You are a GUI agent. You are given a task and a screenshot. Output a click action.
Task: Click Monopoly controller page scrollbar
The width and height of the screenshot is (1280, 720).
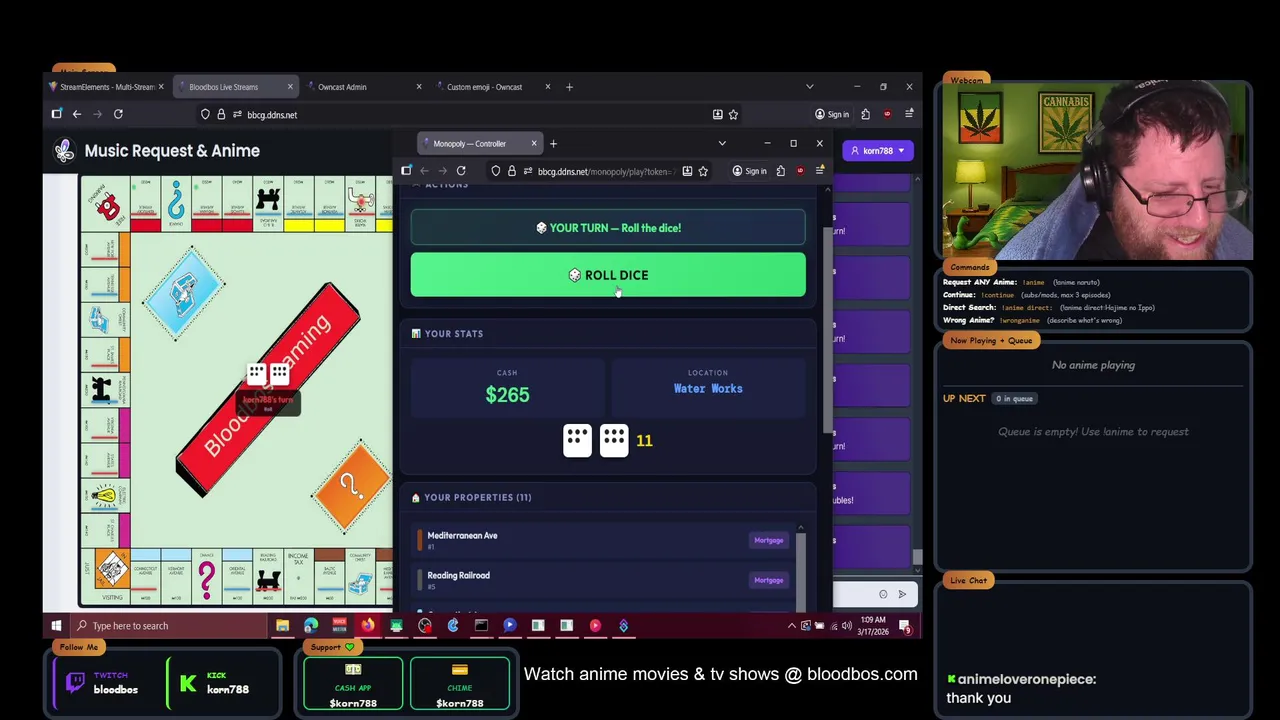(827, 330)
